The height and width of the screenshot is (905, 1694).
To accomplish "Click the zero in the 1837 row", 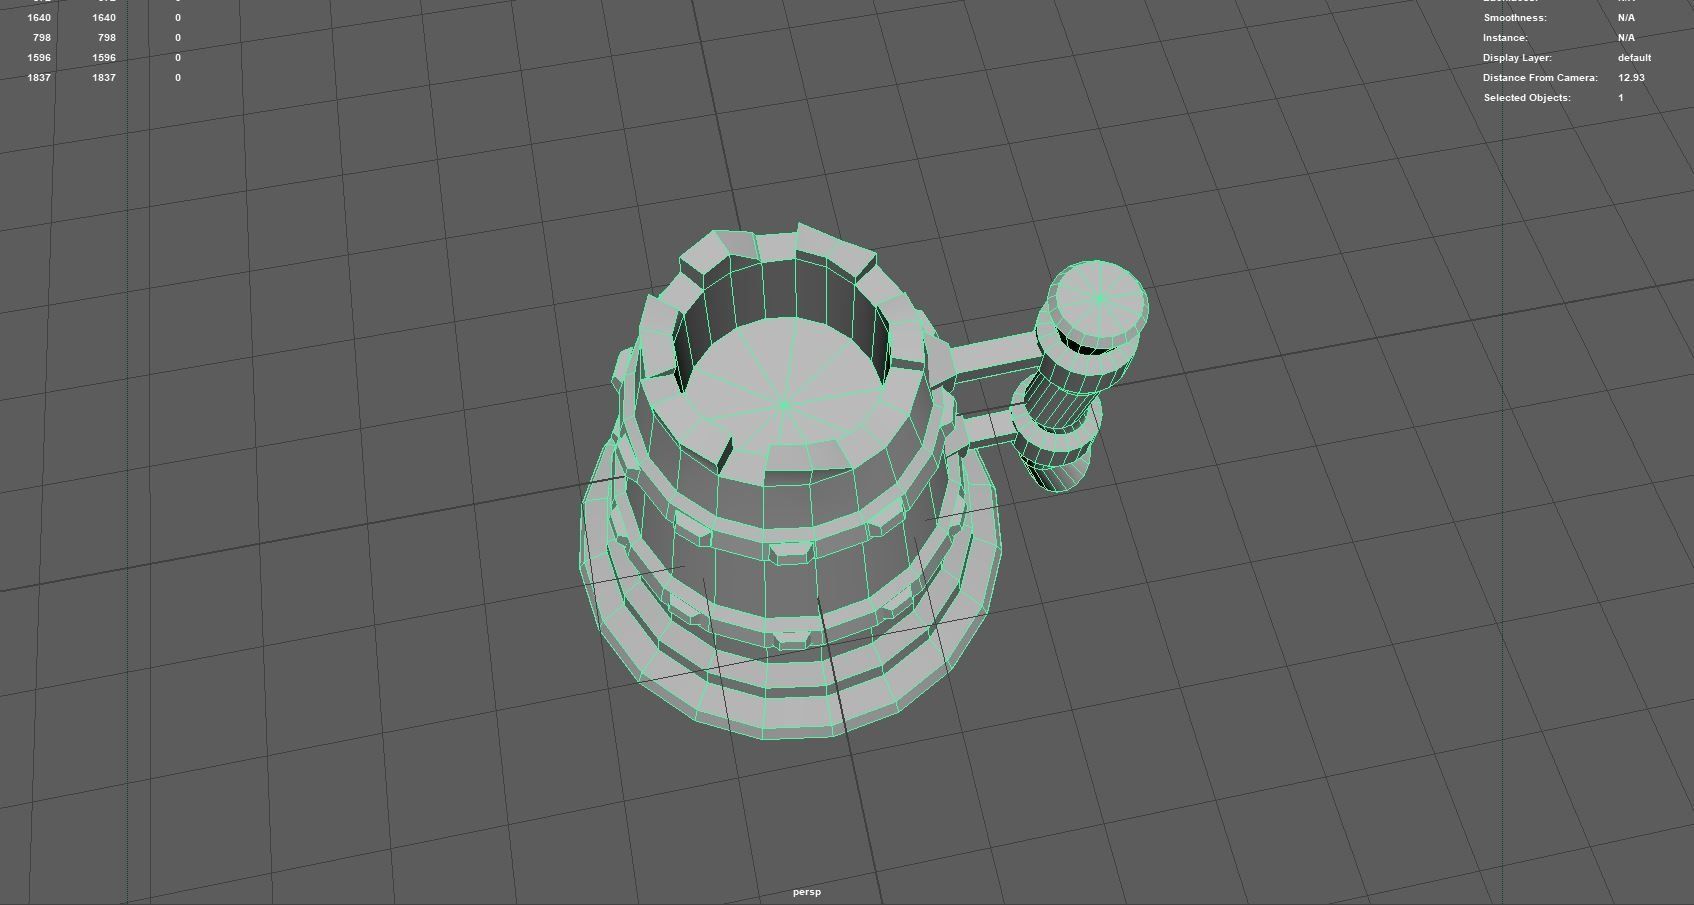I will click(x=178, y=78).
